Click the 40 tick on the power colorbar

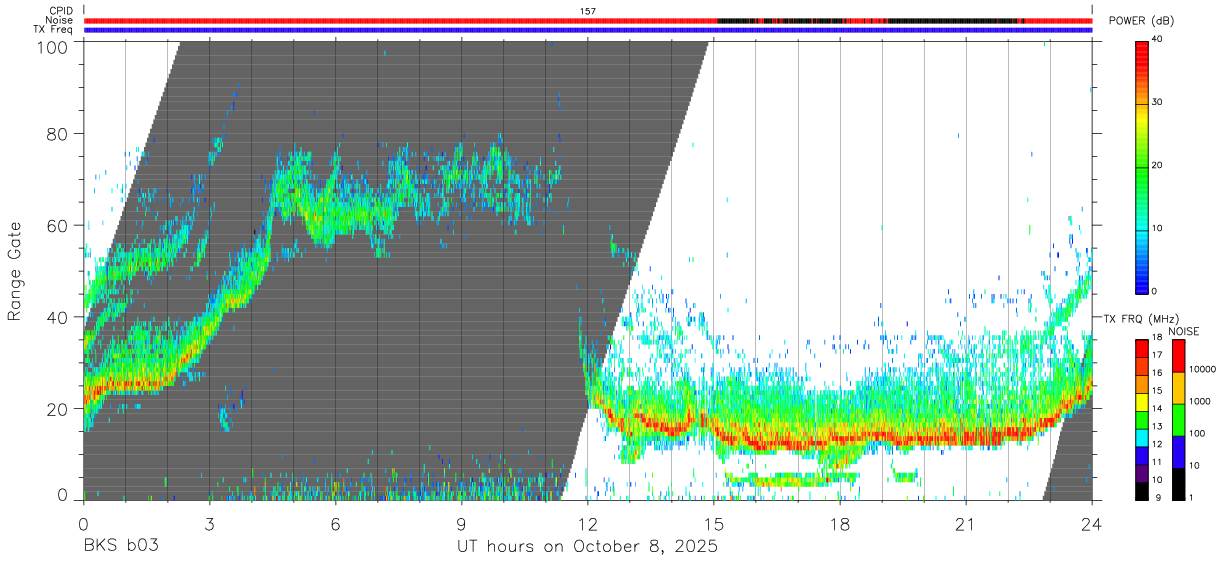[1155, 39]
